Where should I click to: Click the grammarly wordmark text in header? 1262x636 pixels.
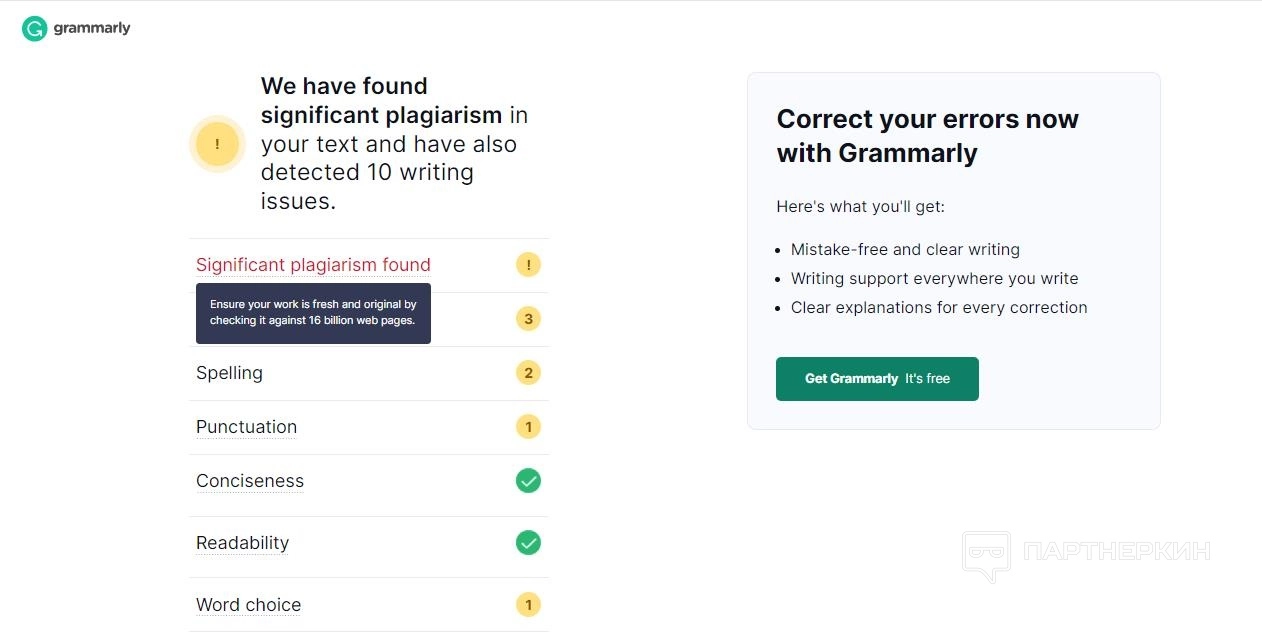pyautogui.click(x=92, y=29)
